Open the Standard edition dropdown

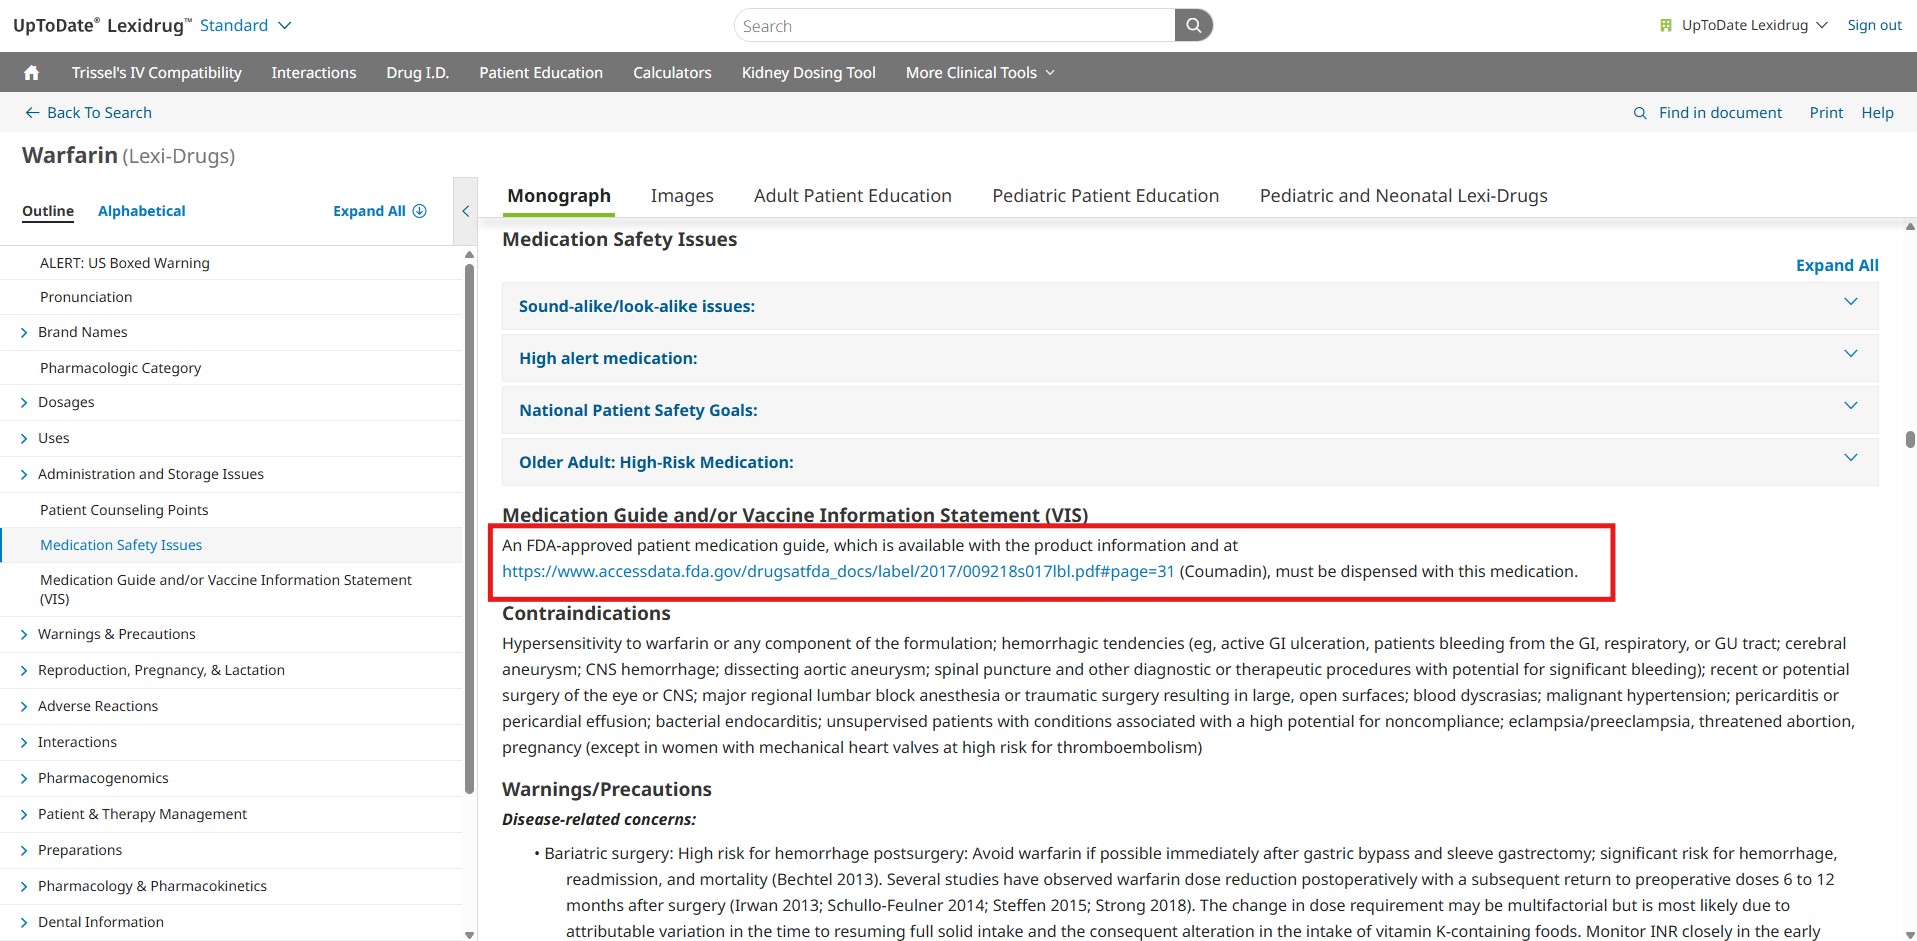tap(246, 26)
